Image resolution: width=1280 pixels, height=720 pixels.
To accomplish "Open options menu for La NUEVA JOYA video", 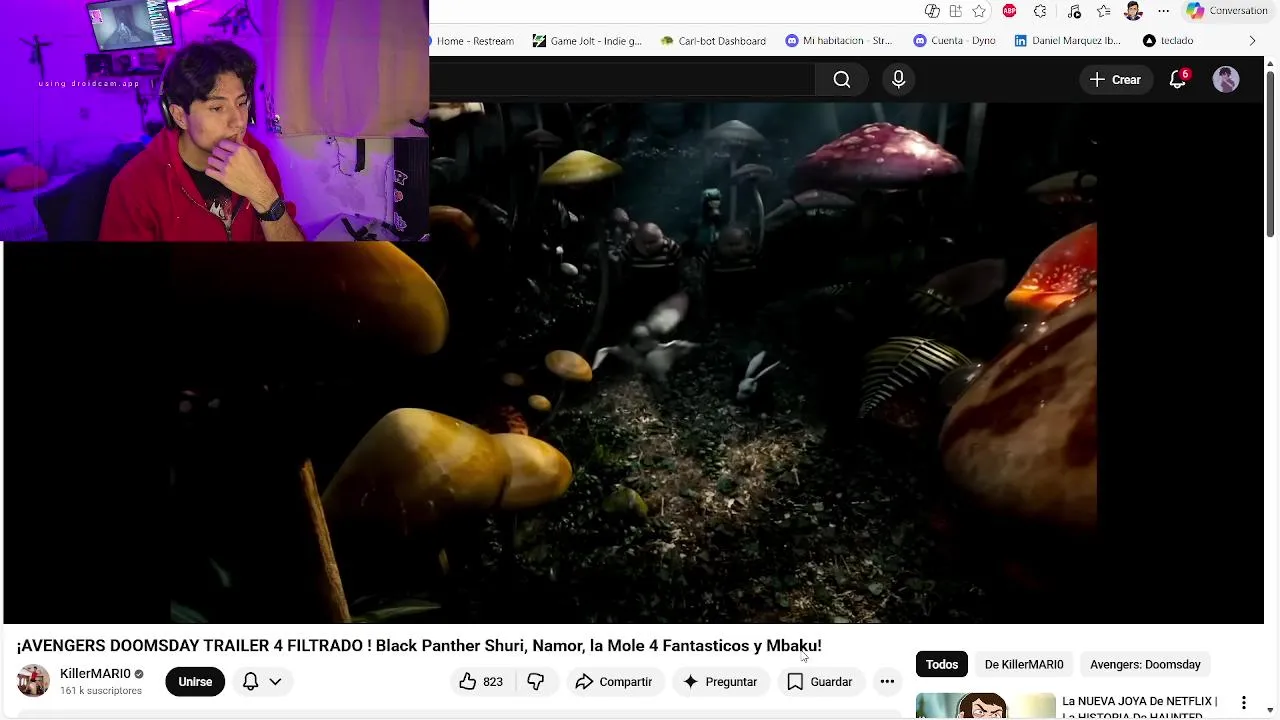I will [1244, 703].
